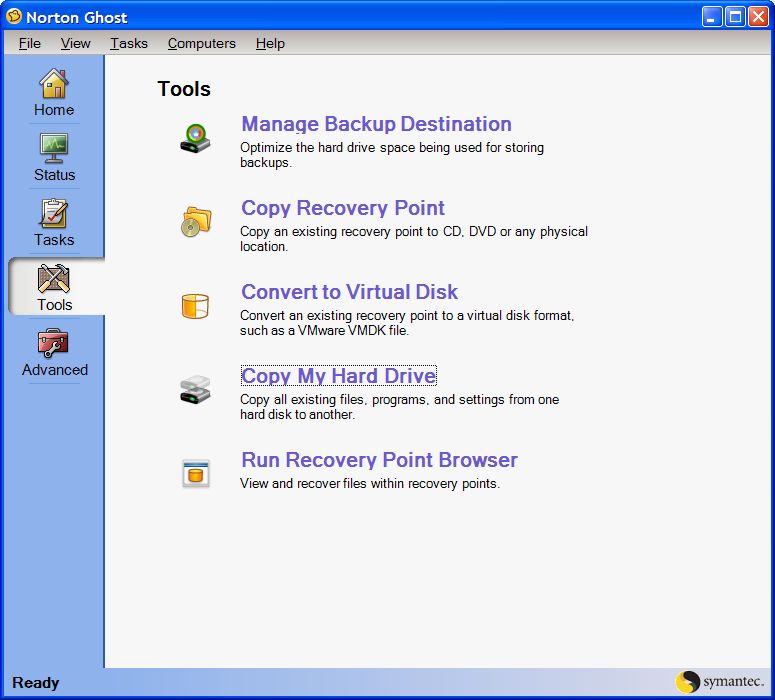Open the Advanced toolbox icon
The width and height of the screenshot is (775, 700).
53,343
